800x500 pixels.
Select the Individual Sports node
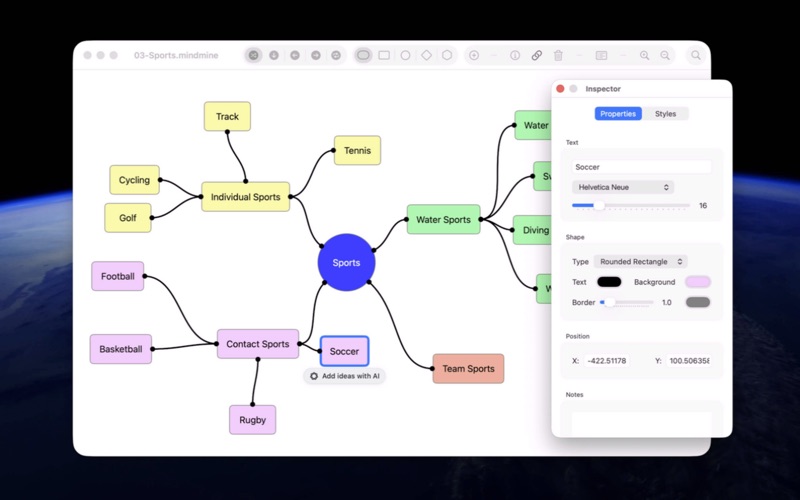tap(245, 197)
